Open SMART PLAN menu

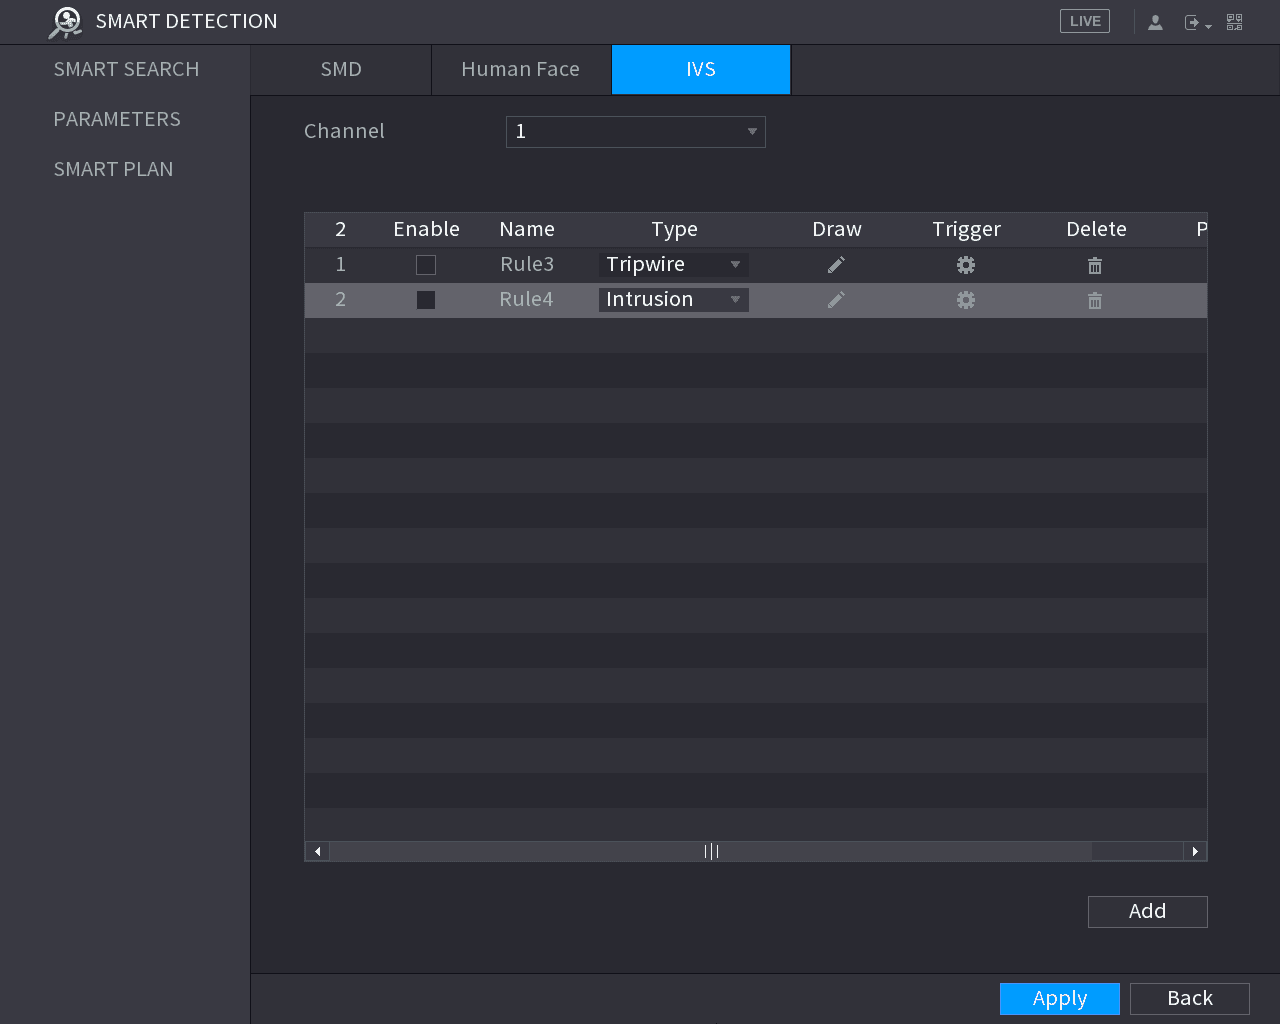[x=113, y=169]
